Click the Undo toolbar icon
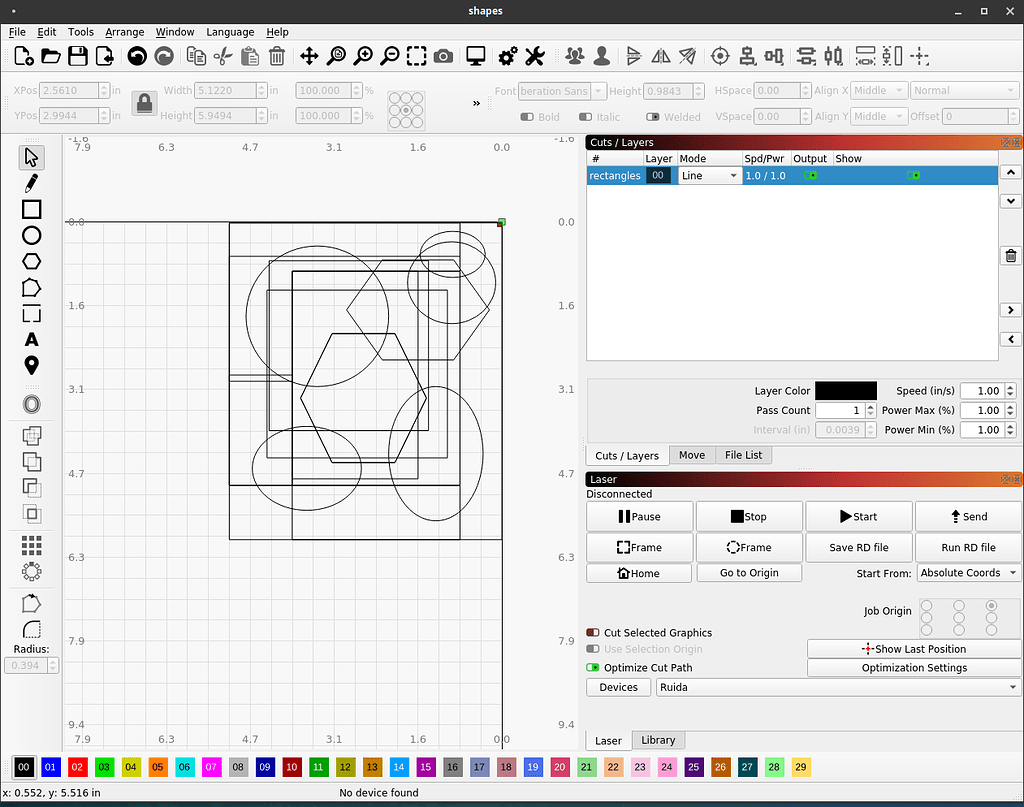The width and height of the screenshot is (1024, 807). tap(136, 57)
